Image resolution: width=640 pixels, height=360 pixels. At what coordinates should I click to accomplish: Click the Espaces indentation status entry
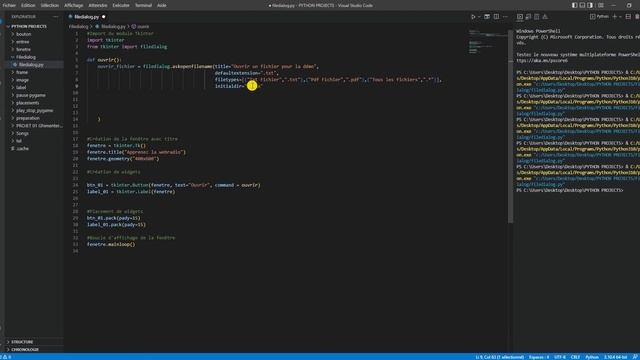tap(539, 357)
